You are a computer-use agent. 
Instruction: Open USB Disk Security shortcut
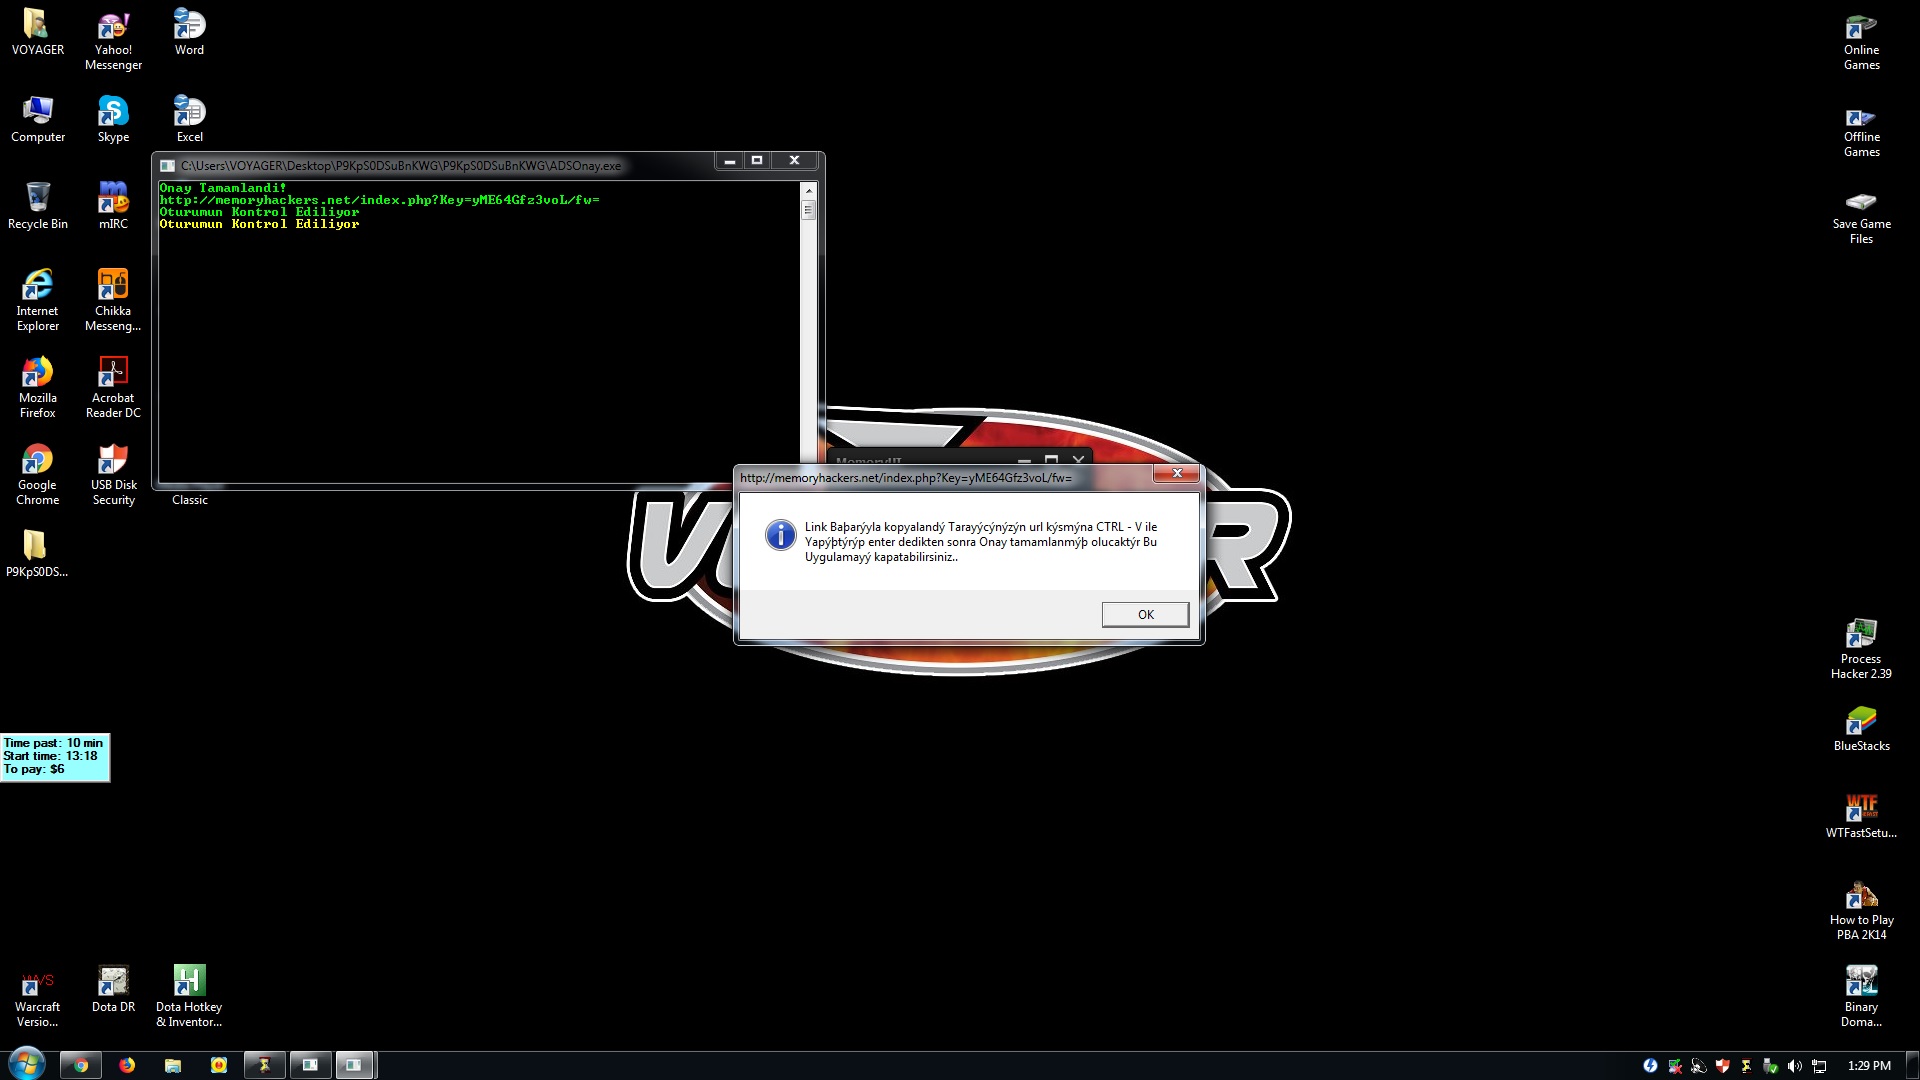click(113, 474)
